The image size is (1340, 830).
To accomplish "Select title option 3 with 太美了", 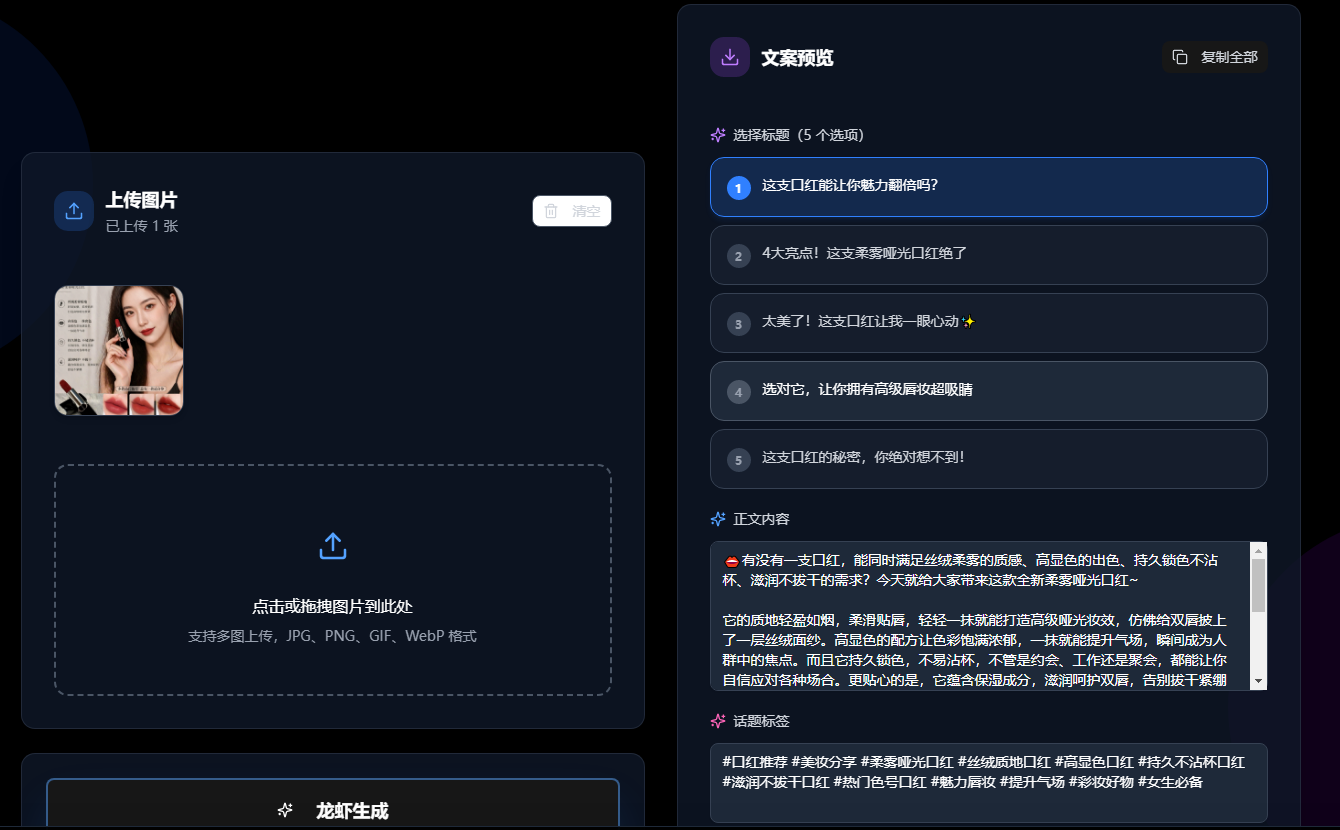I will [988, 323].
